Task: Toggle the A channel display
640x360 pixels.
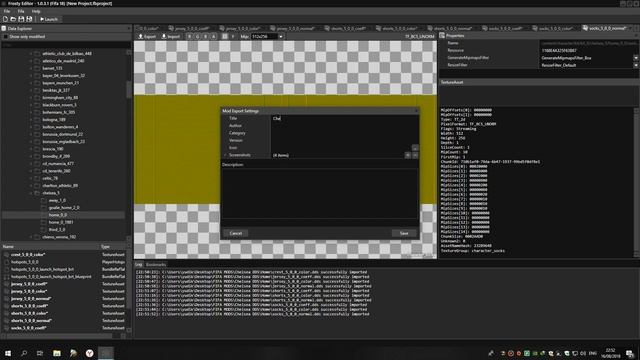Action: click(213, 36)
